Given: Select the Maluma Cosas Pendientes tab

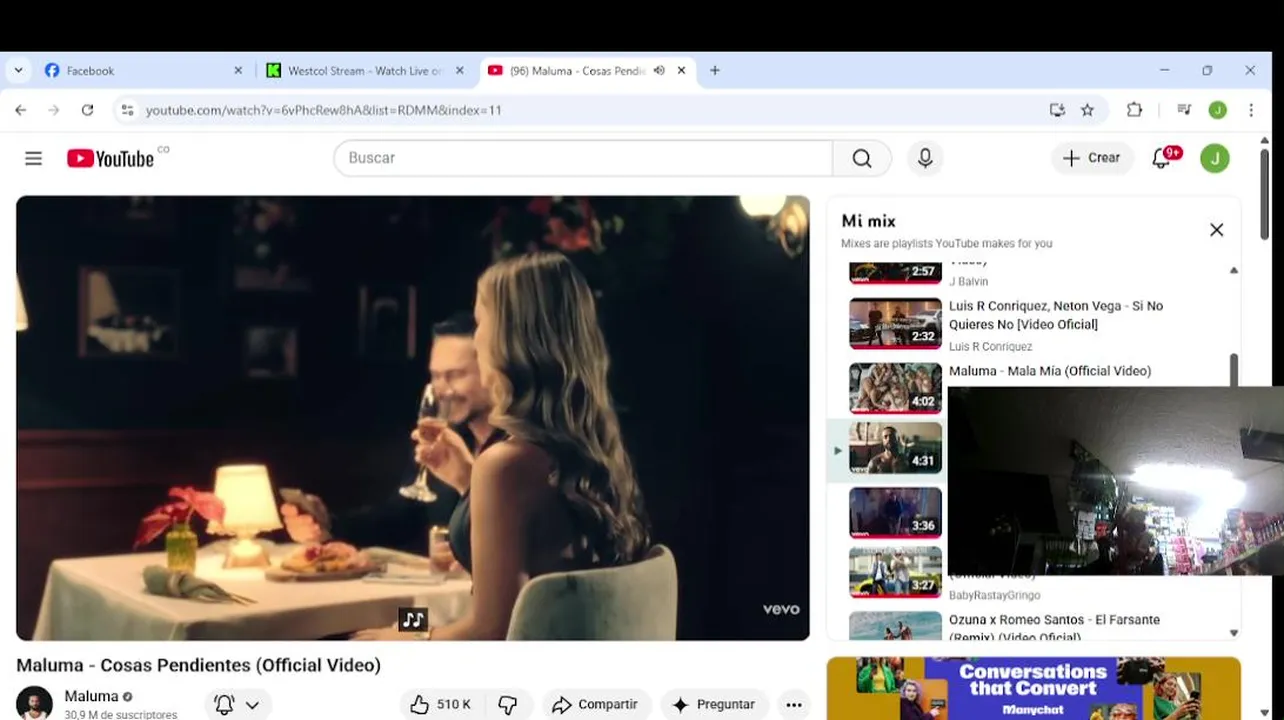Looking at the screenshot, I should [576, 71].
